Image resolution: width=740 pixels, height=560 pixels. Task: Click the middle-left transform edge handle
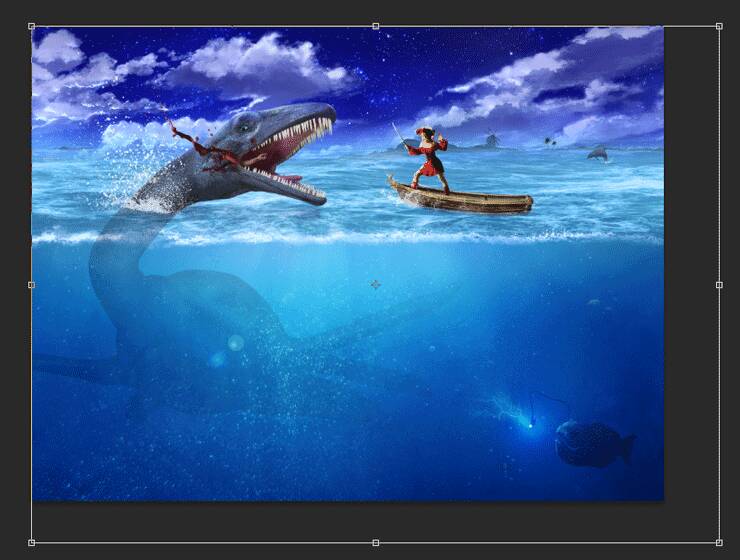click(x=32, y=285)
